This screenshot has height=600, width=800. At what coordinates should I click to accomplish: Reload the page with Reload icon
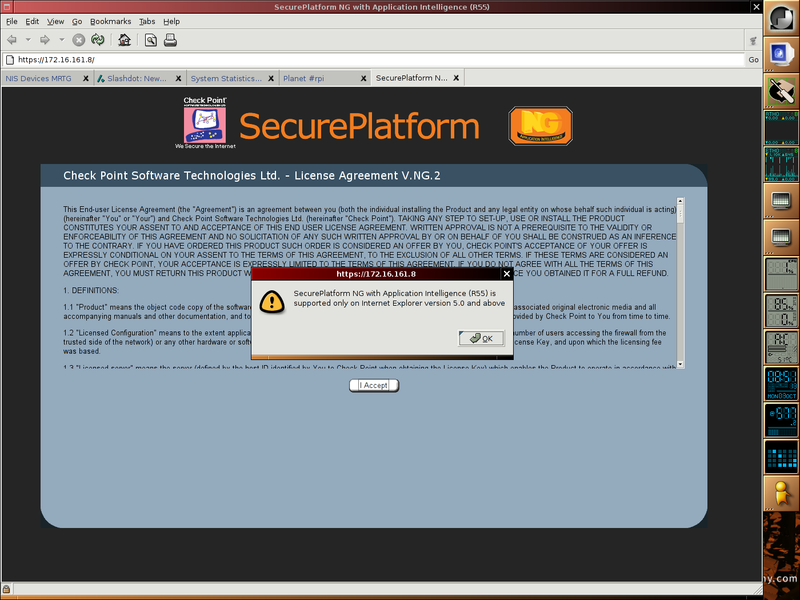pos(97,40)
